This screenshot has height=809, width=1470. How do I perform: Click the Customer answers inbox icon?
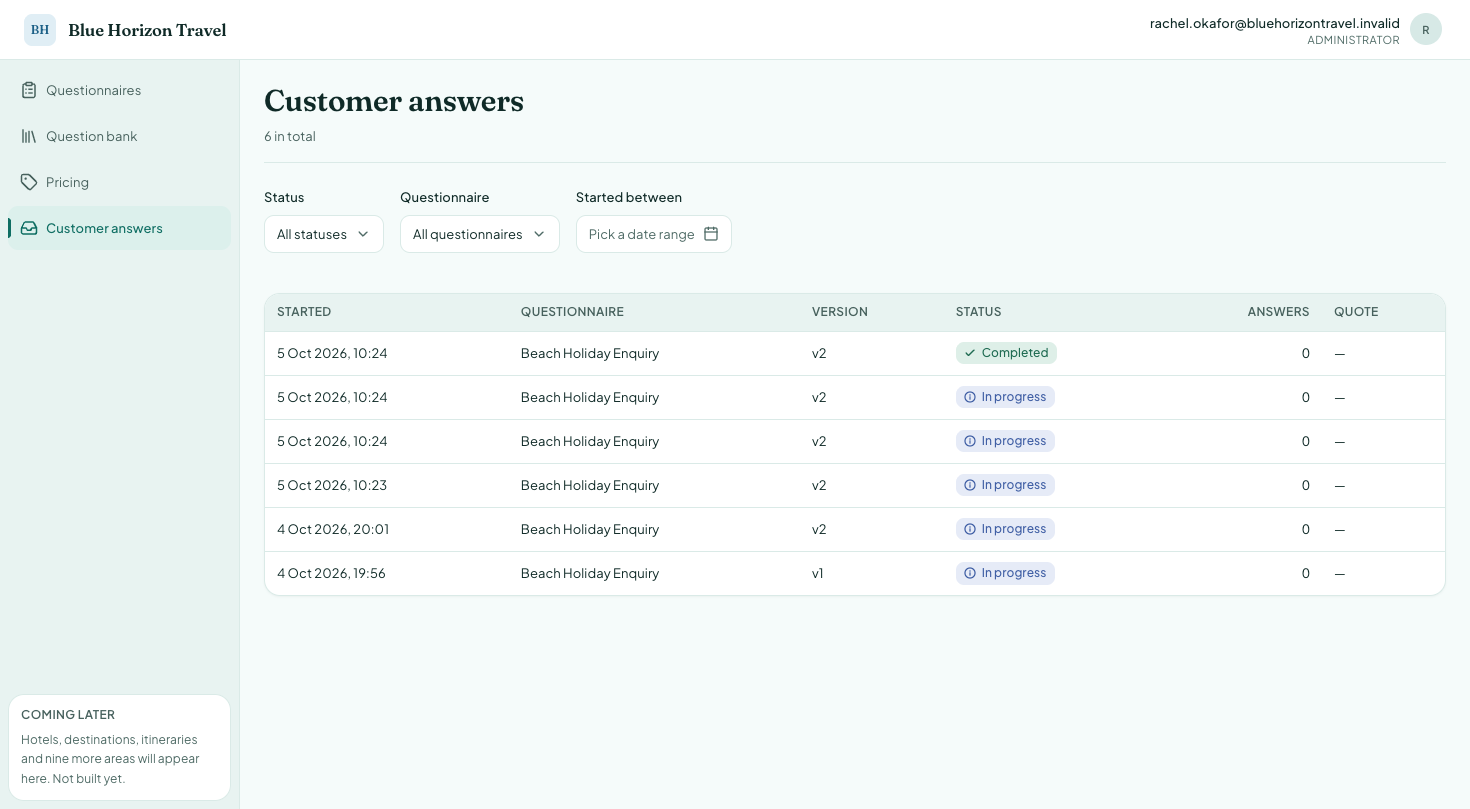pos(29,228)
